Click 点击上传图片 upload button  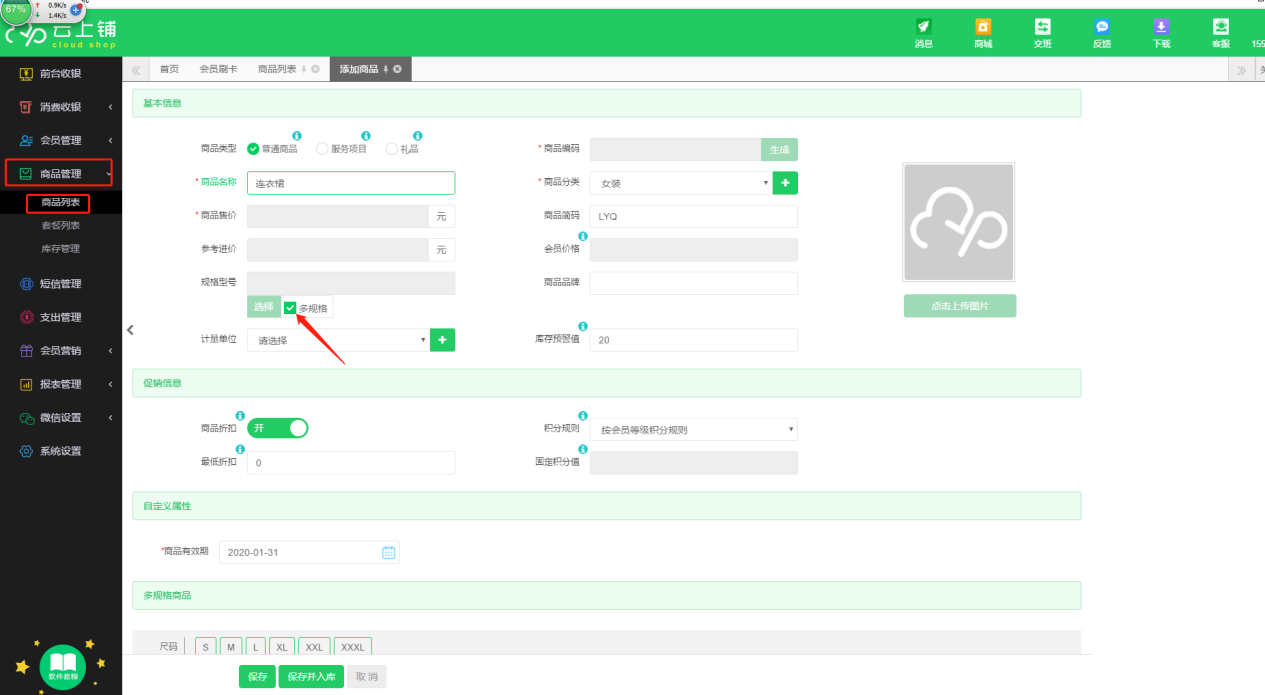coord(960,306)
